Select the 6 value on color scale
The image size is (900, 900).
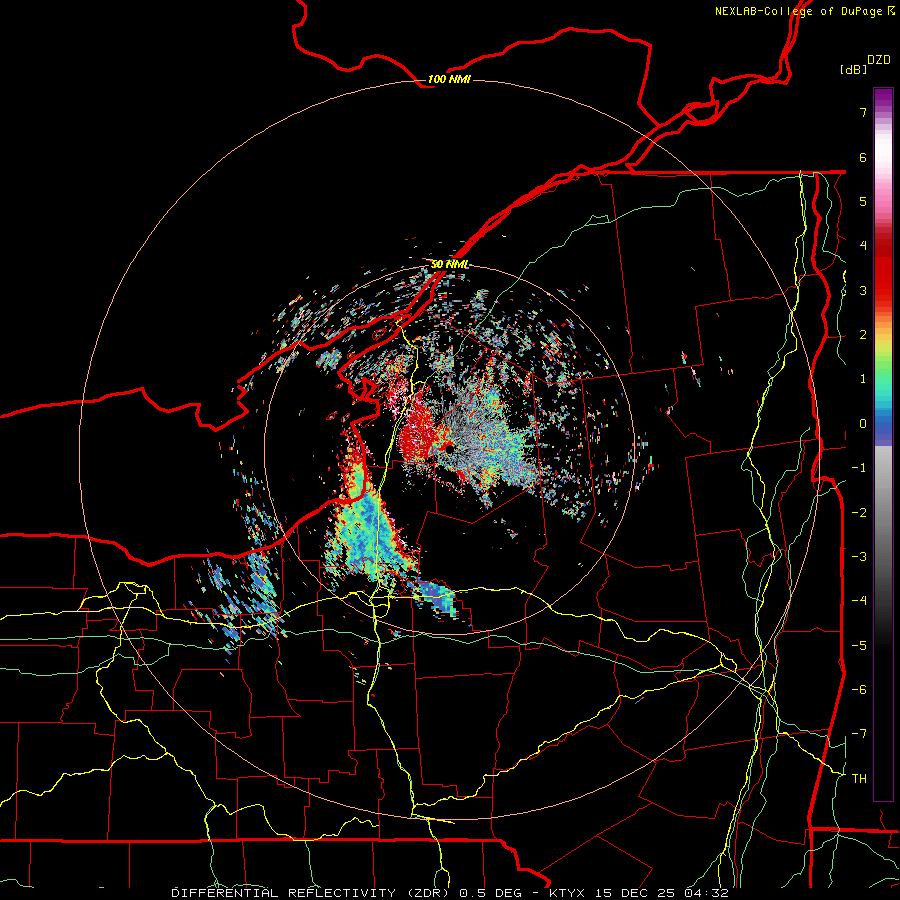click(863, 157)
